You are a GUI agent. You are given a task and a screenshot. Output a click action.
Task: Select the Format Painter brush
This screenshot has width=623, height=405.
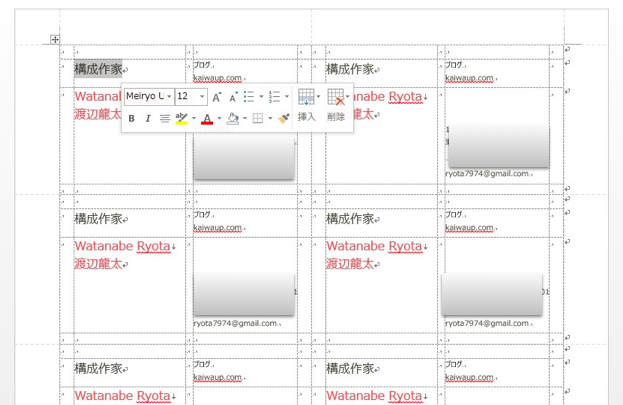point(284,119)
